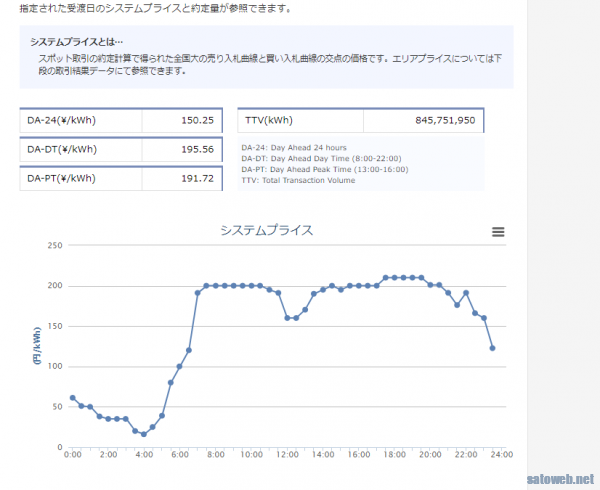Click the TTV(kWh) label cell
600x490 pixels.
pos(300,120)
